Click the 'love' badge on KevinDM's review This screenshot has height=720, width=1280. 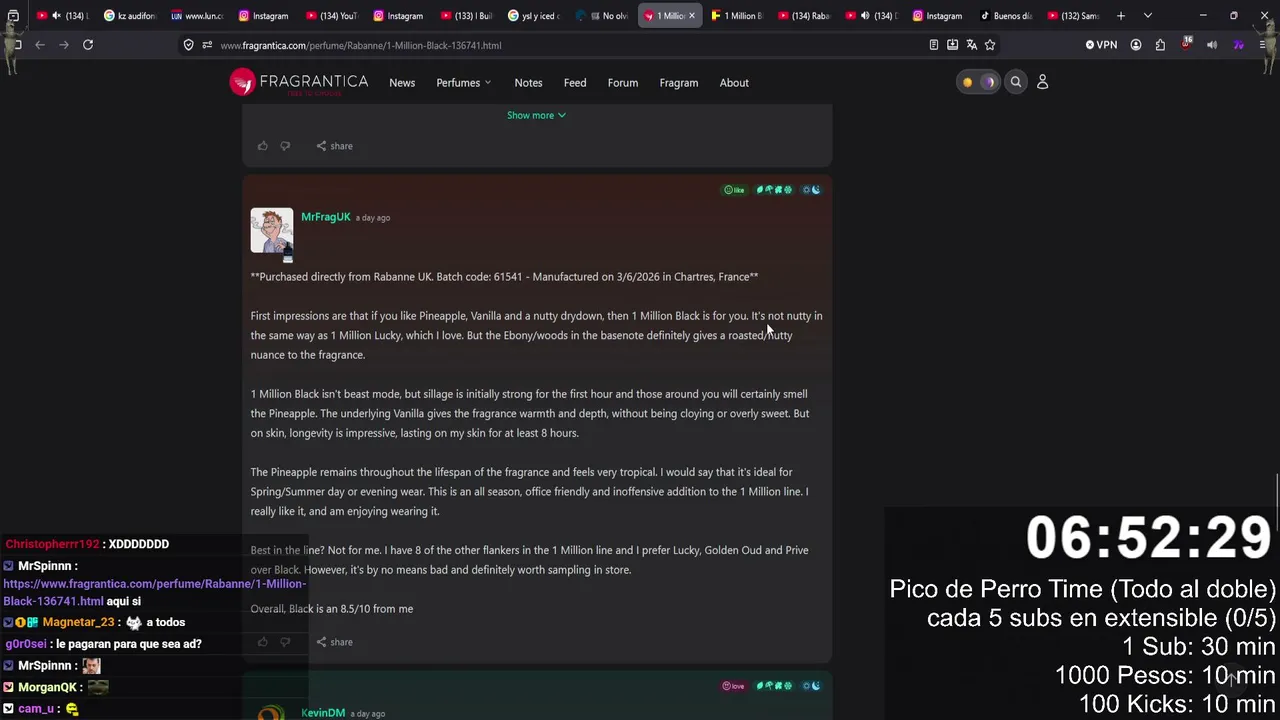point(734,686)
